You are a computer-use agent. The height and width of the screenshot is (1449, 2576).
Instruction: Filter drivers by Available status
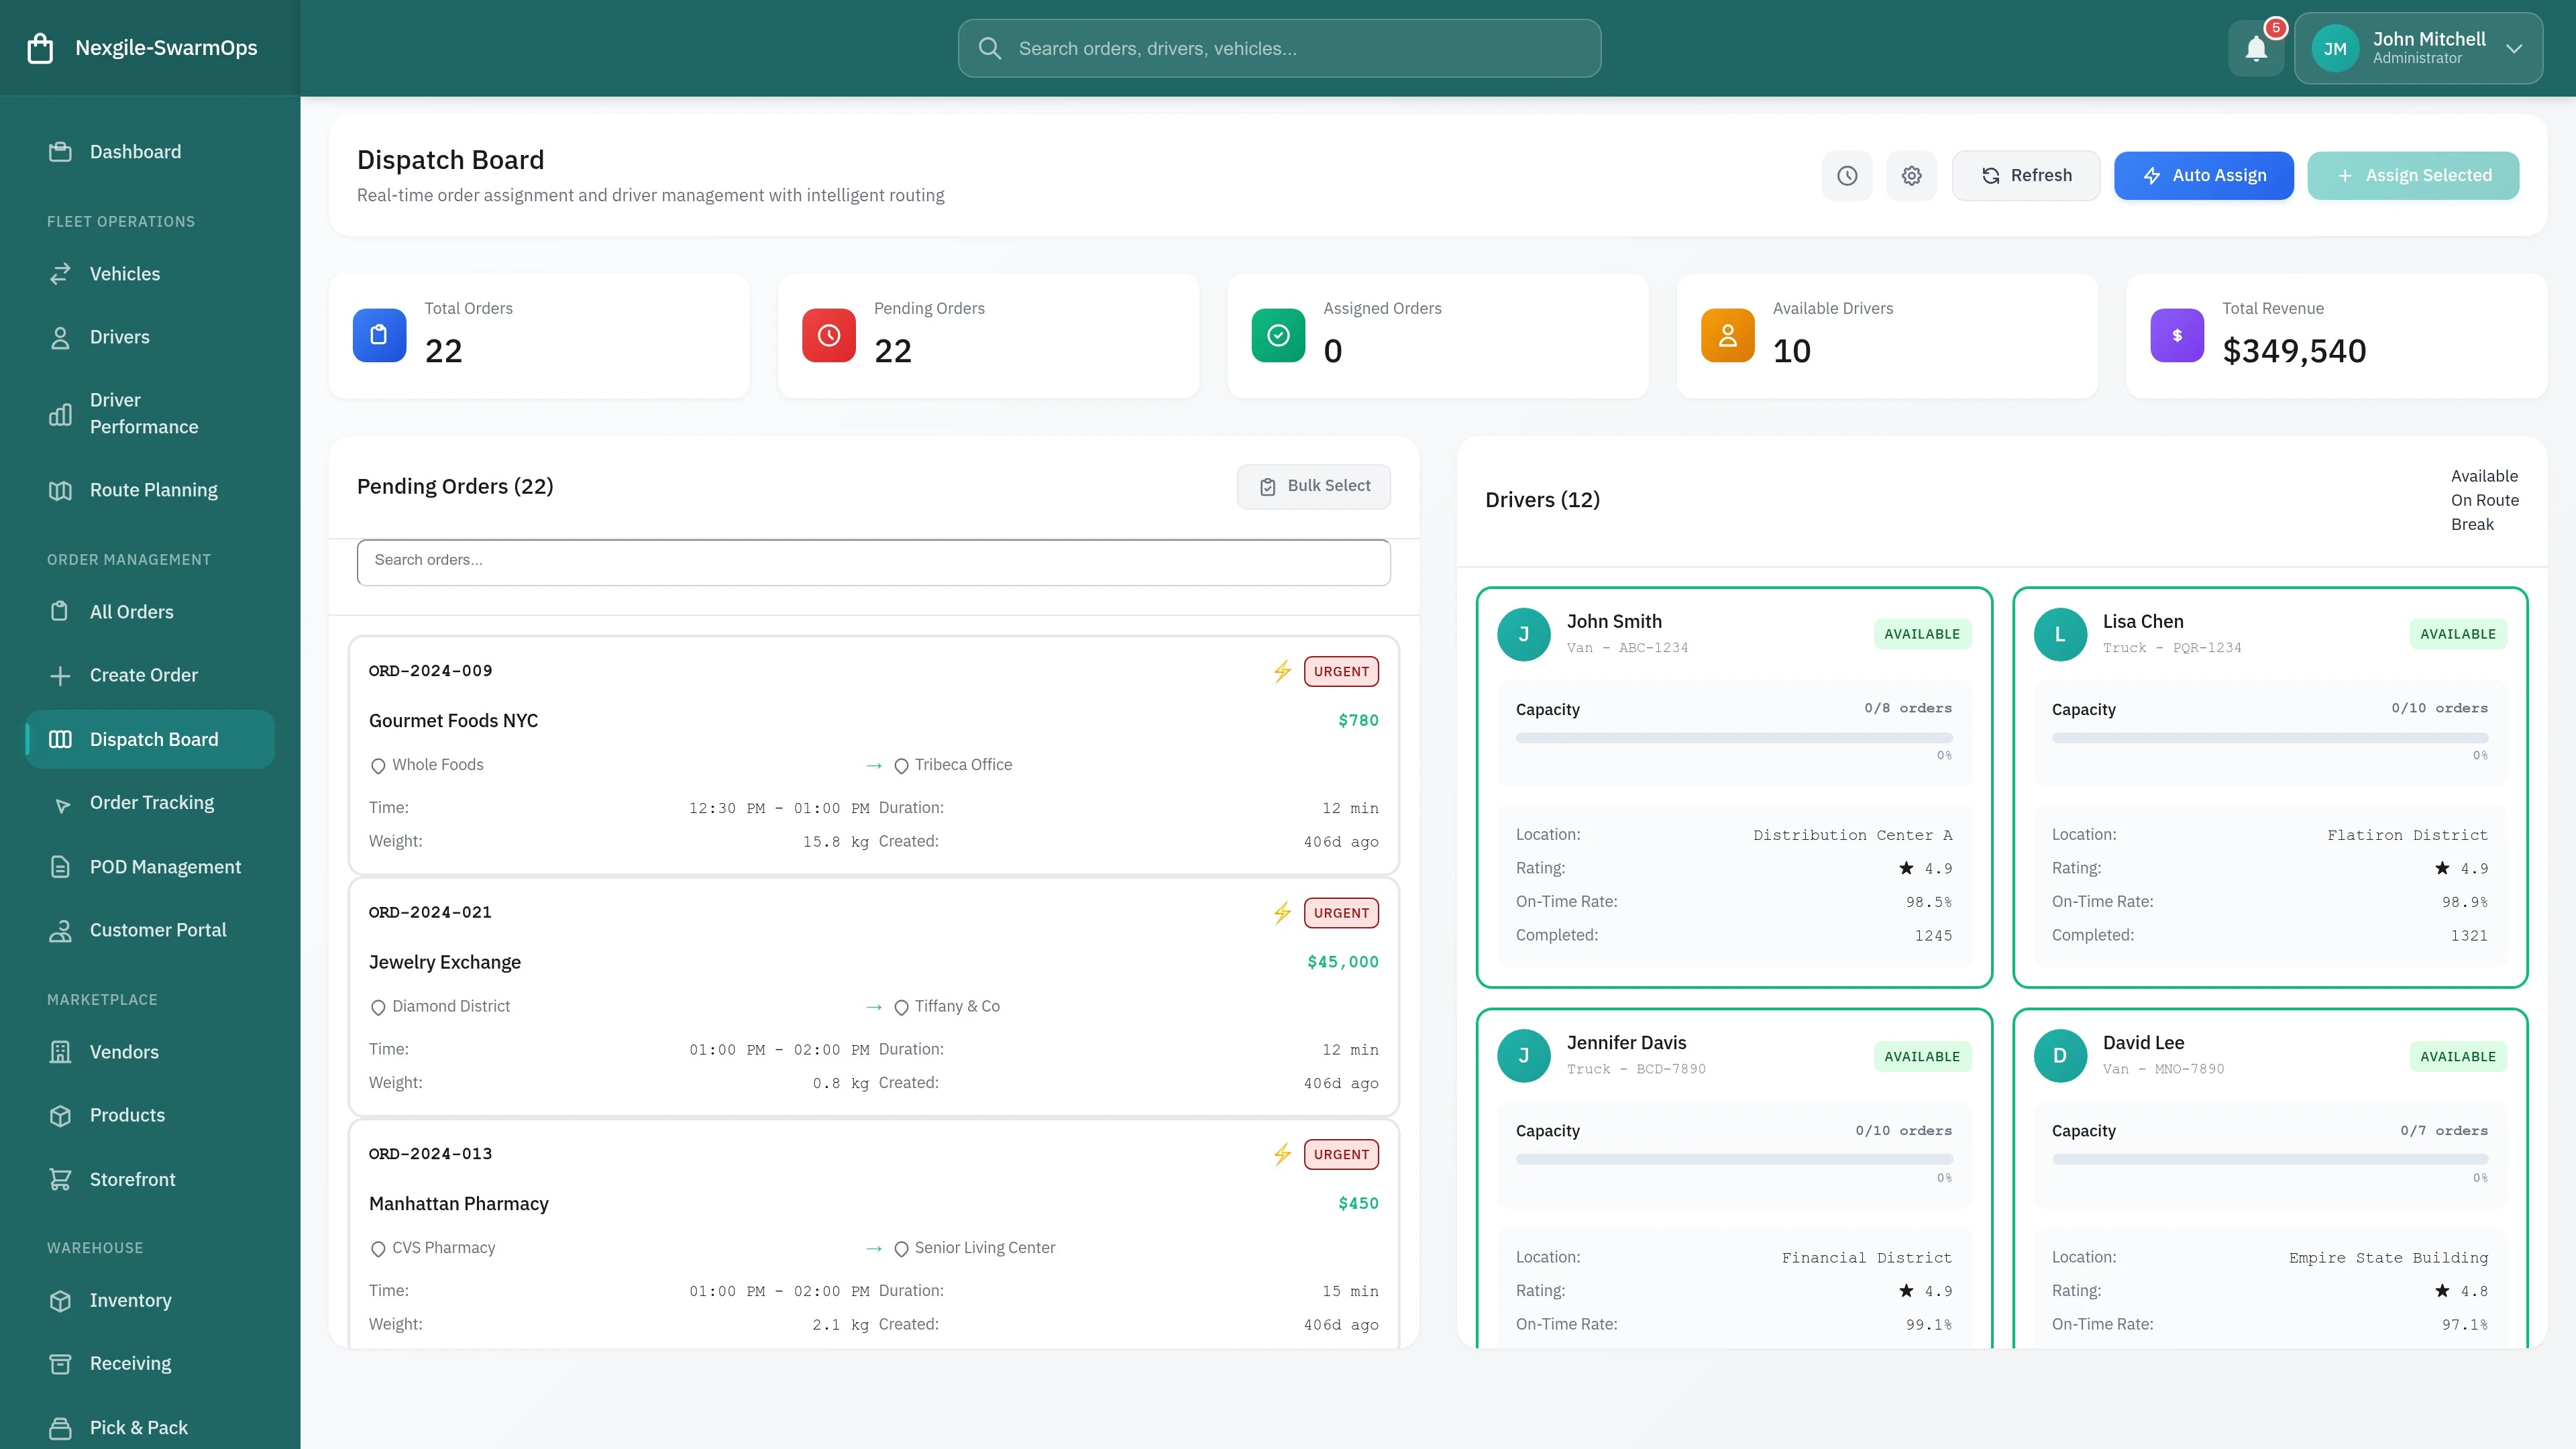click(x=2485, y=476)
